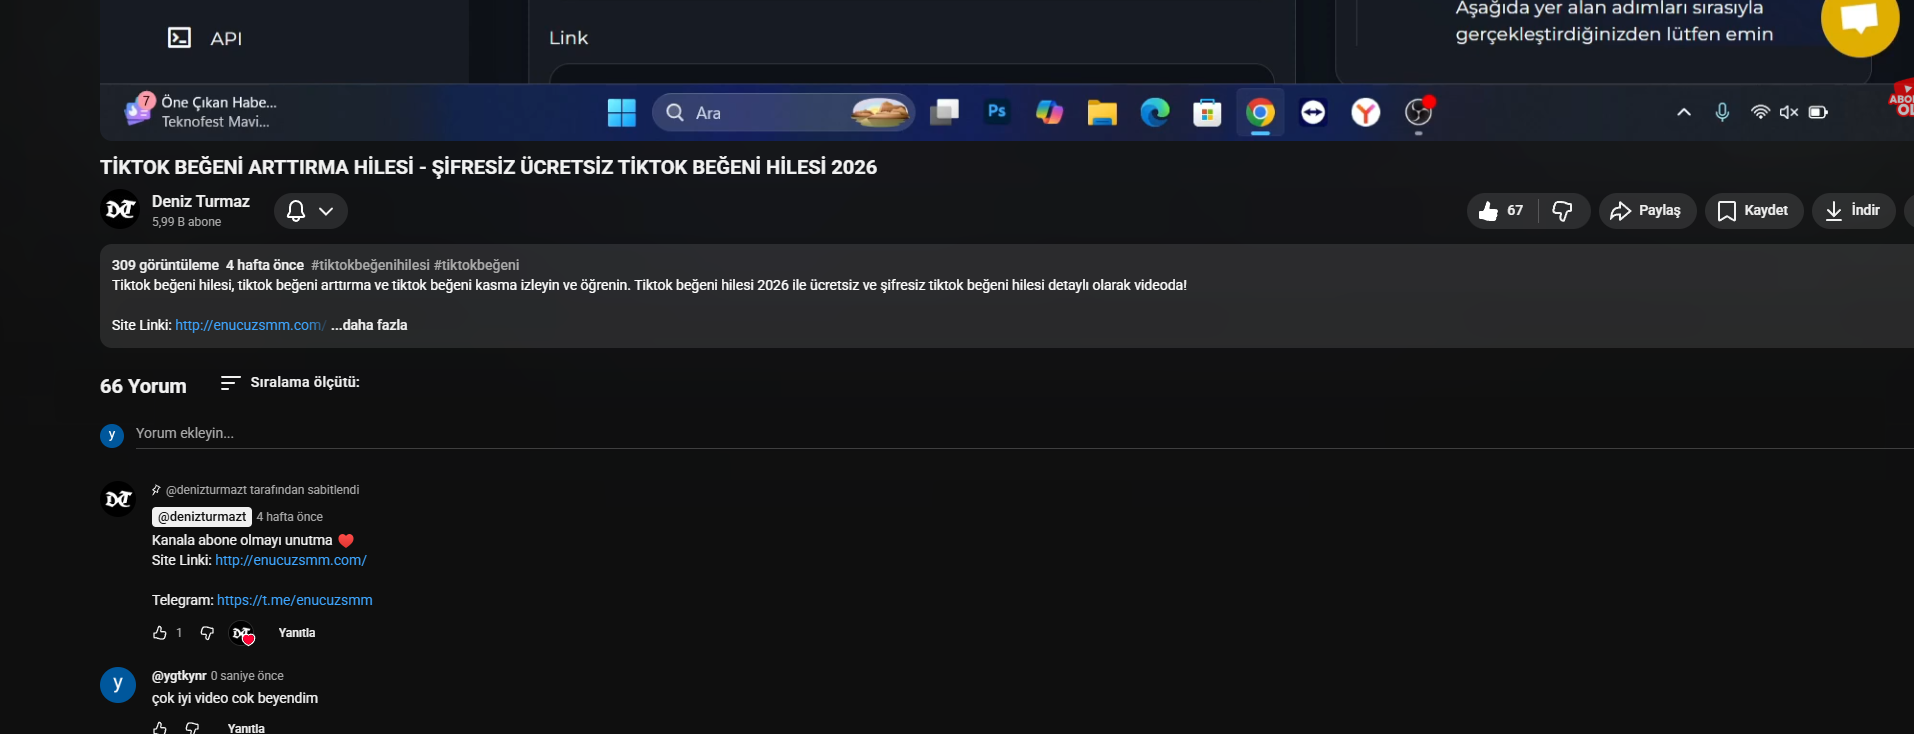Click the Ara search box in the taskbar
The width and height of the screenshot is (1914, 734).
tap(783, 112)
